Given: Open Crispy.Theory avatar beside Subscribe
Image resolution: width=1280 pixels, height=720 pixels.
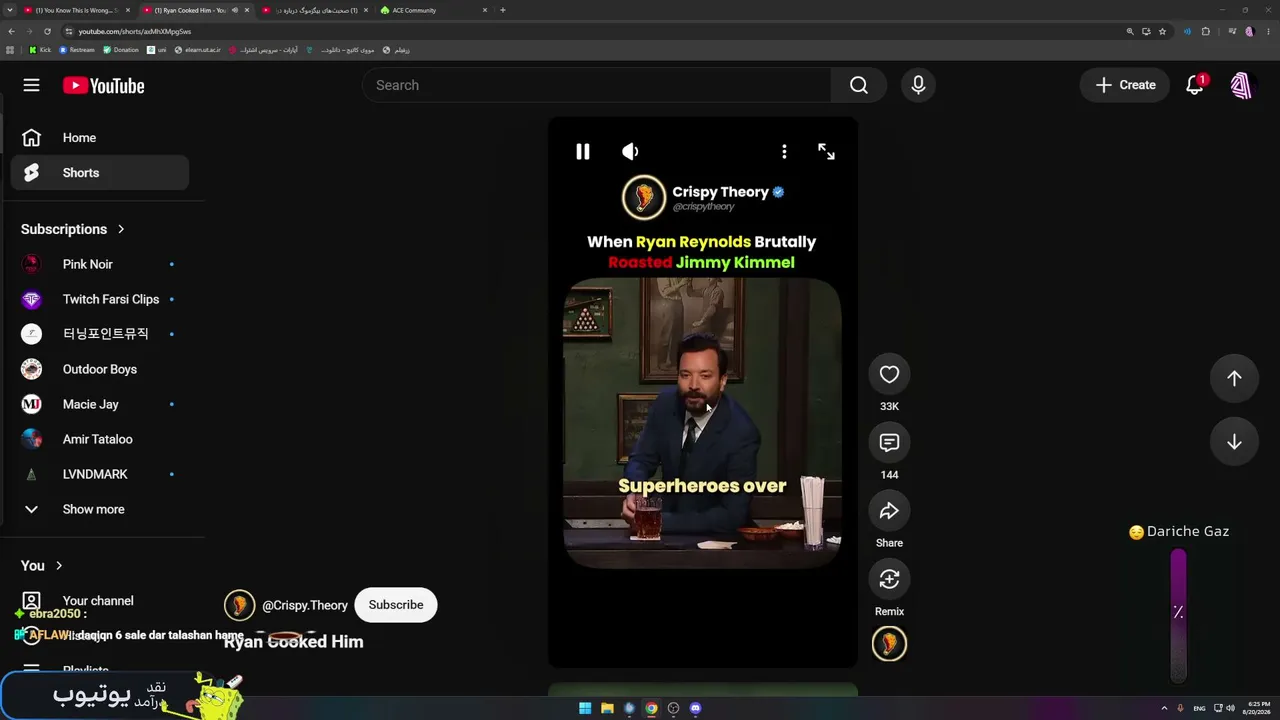Looking at the screenshot, I should (x=239, y=605).
